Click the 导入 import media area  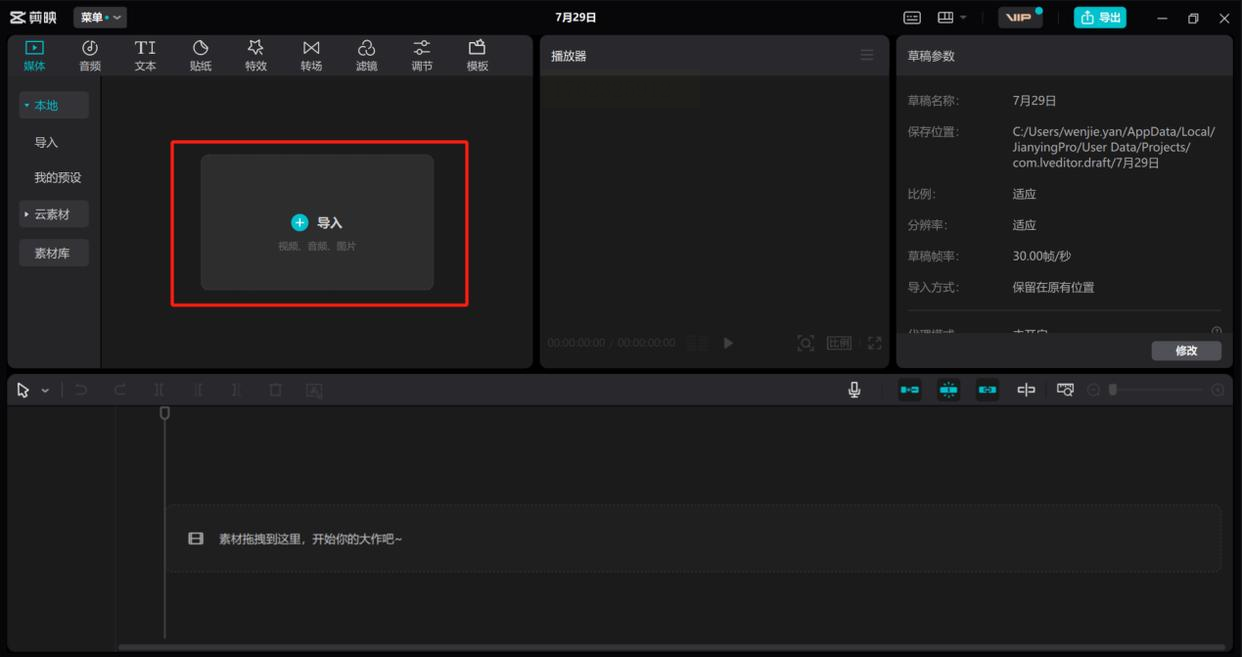317,223
